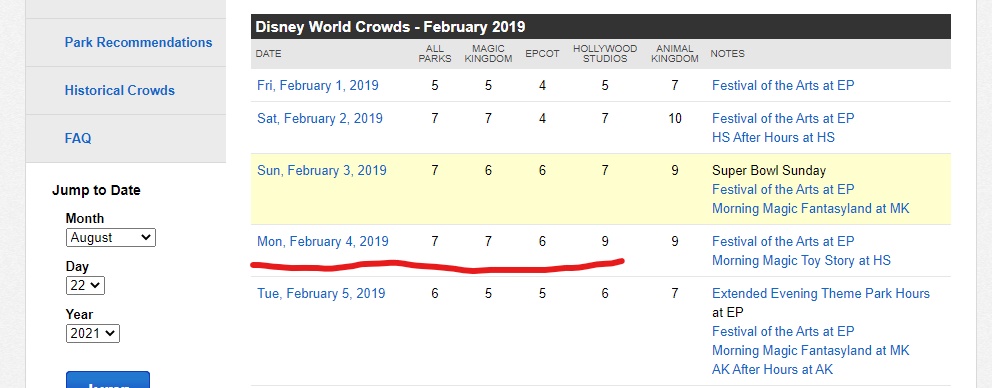Click Morning Magic Toy Story at HS link
992x388 pixels.
(801, 260)
